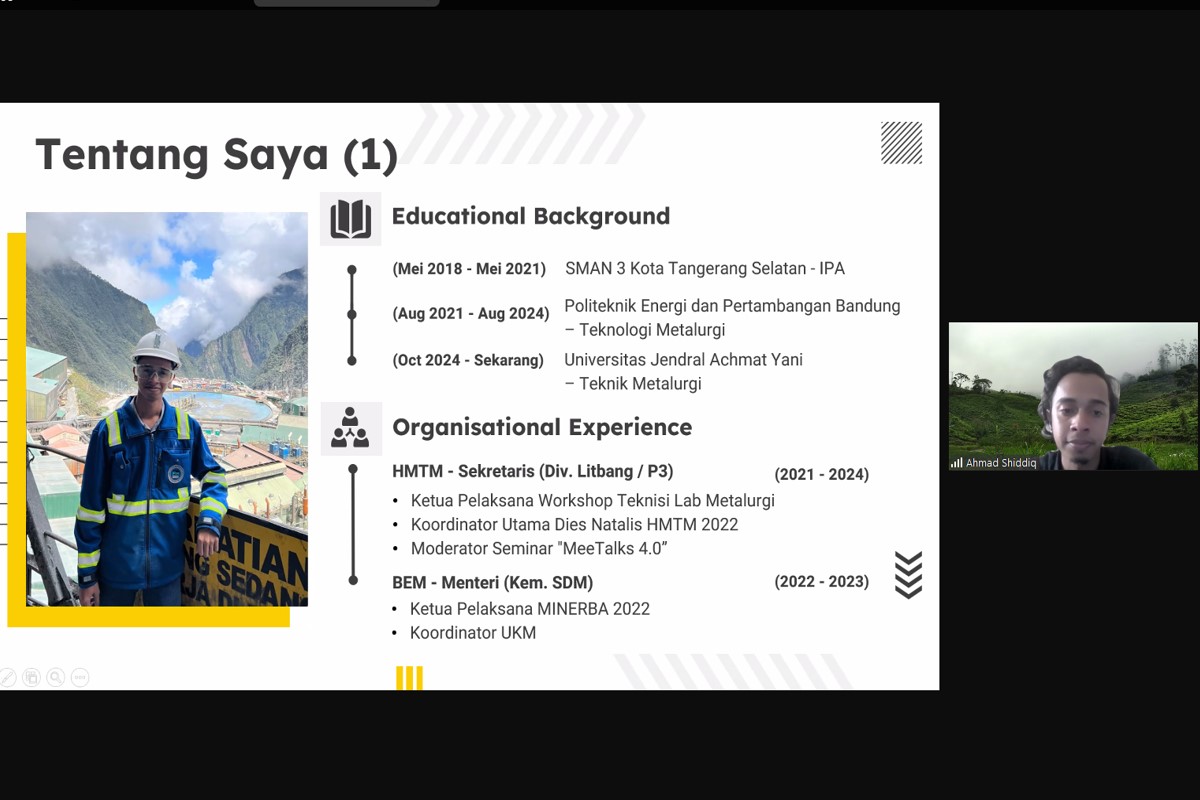Viewport: 1200px width, 800px height.
Task: Click the mine worker photo
Action: point(167,408)
